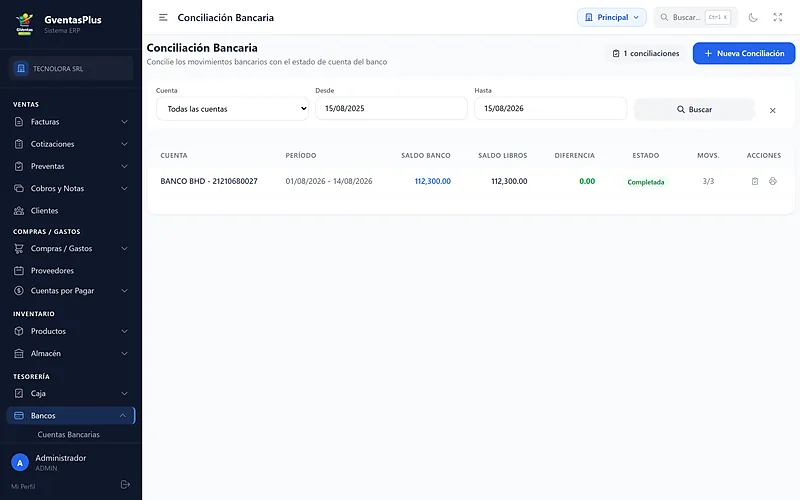Open the Preventas menu
The height and width of the screenshot is (500, 800).
click(x=71, y=166)
